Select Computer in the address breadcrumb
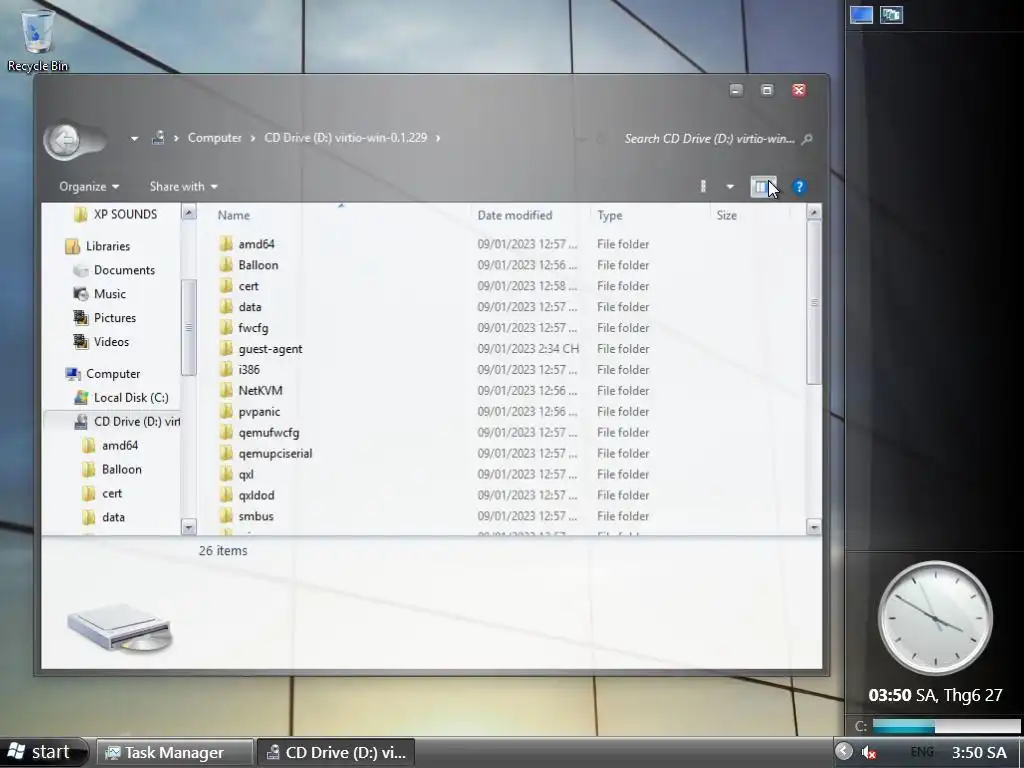 [x=214, y=138]
